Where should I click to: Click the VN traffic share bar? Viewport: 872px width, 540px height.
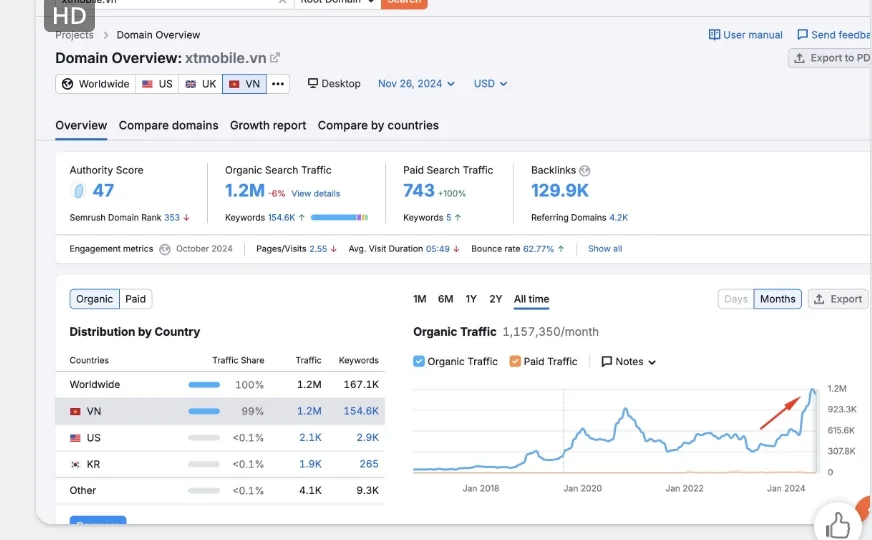click(x=204, y=412)
